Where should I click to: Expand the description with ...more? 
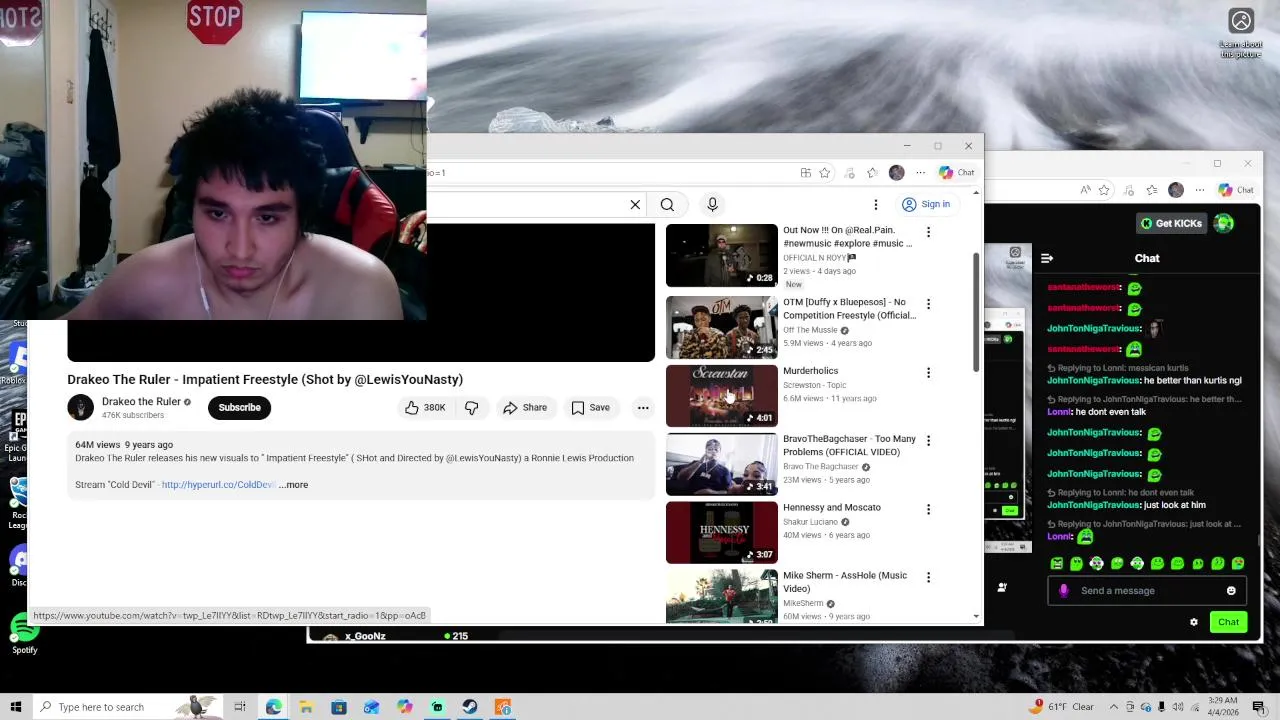[x=293, y=485]
